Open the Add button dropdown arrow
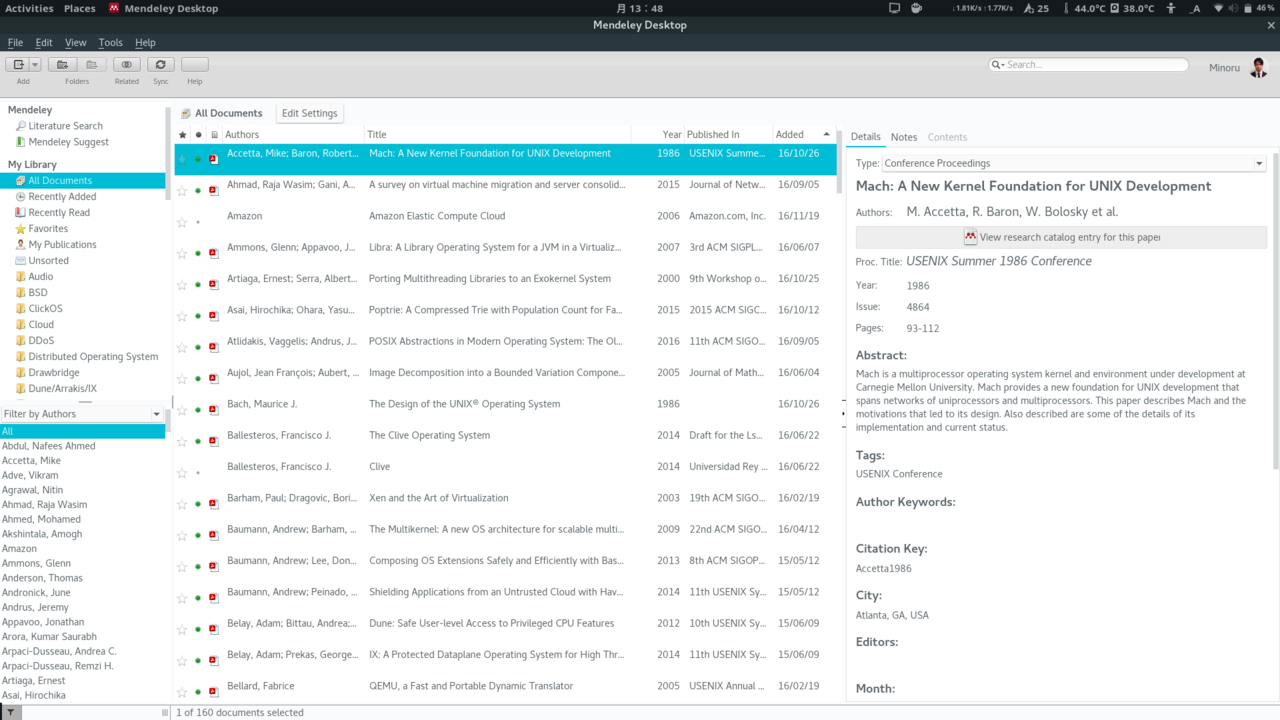 click(35, 65)
